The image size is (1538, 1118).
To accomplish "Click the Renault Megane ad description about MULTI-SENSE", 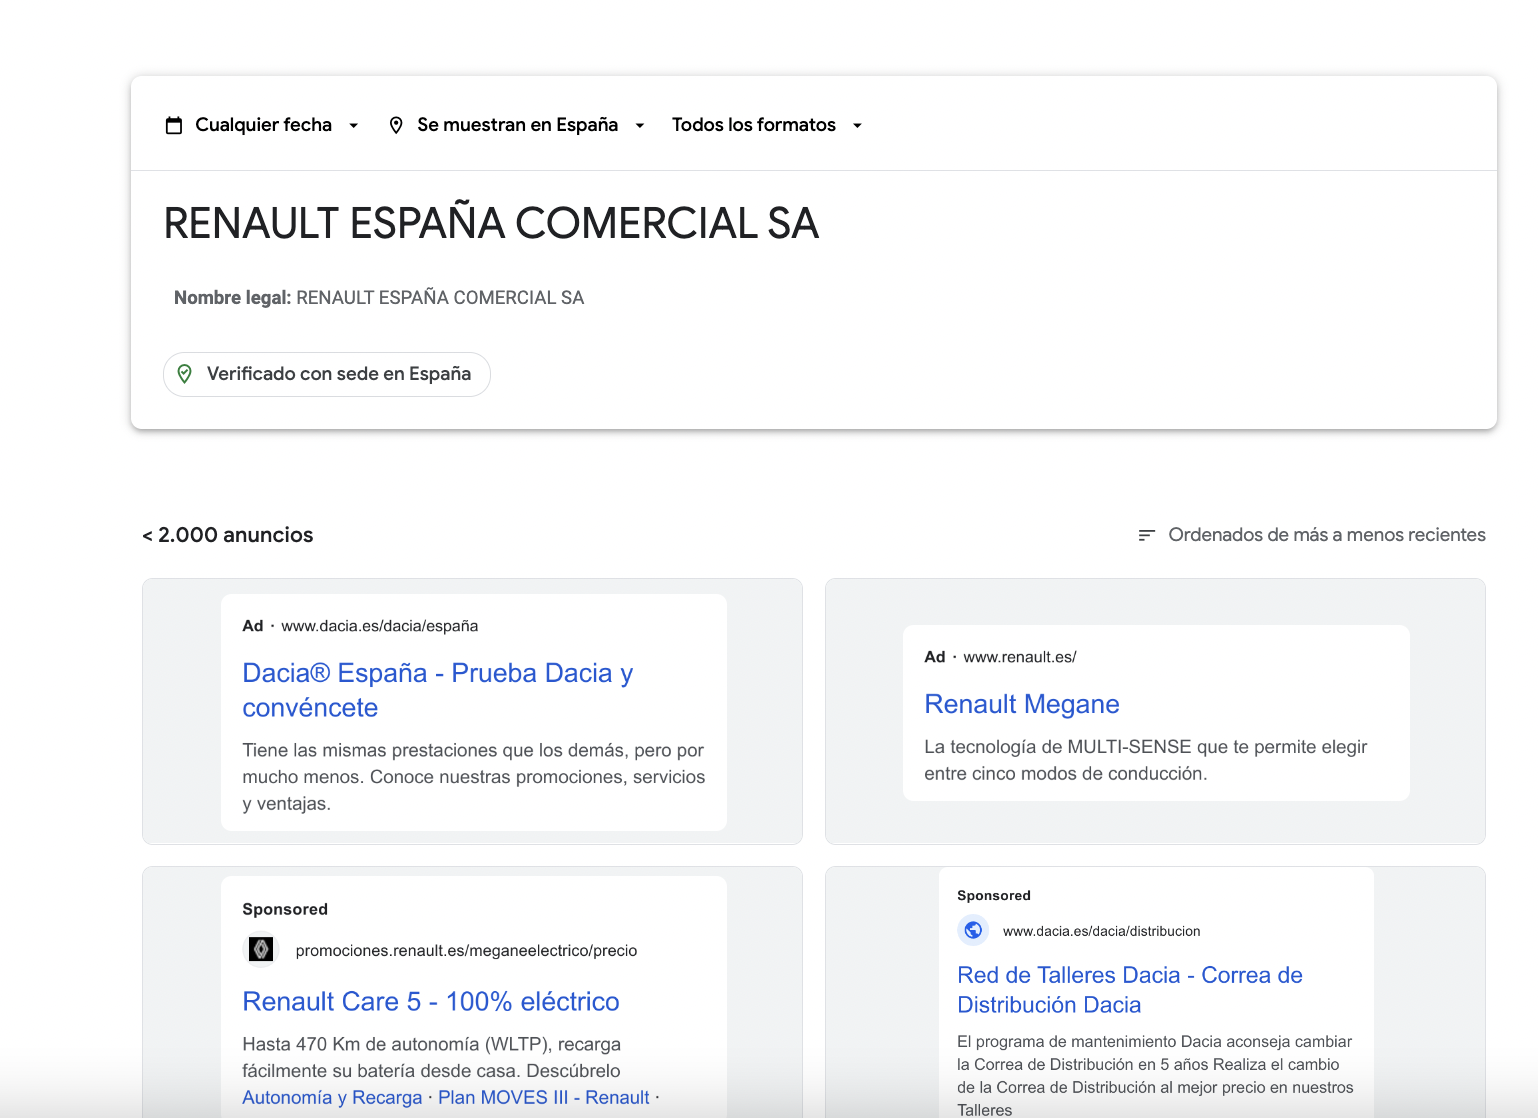I will click(x=1145, y=760).
